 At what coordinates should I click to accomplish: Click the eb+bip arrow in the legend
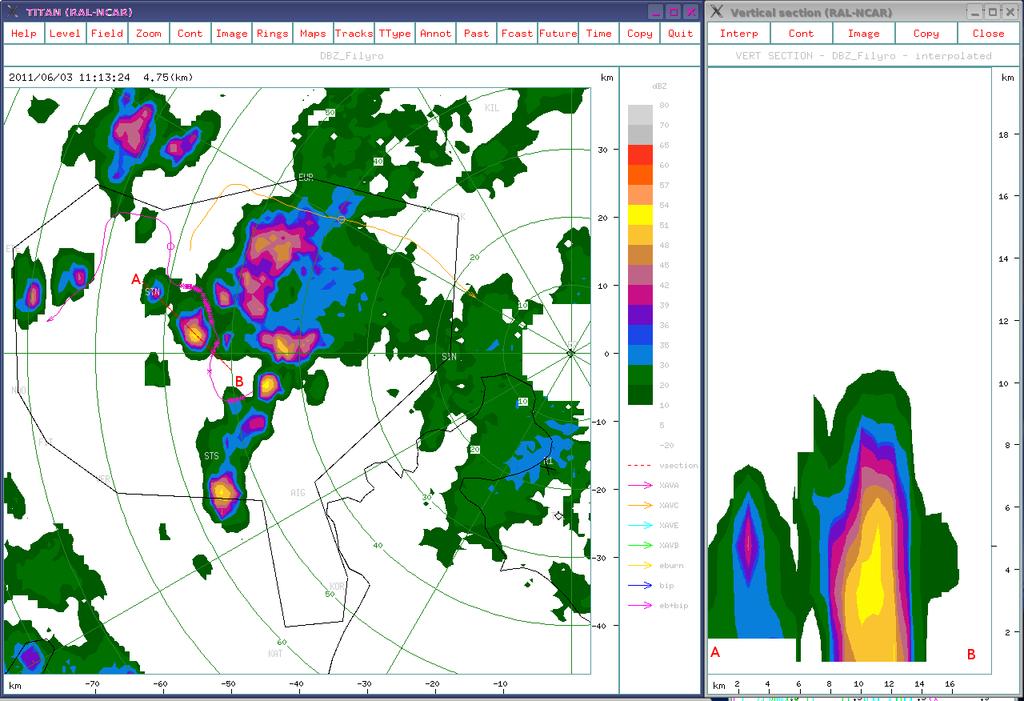(x=640, y=605)
